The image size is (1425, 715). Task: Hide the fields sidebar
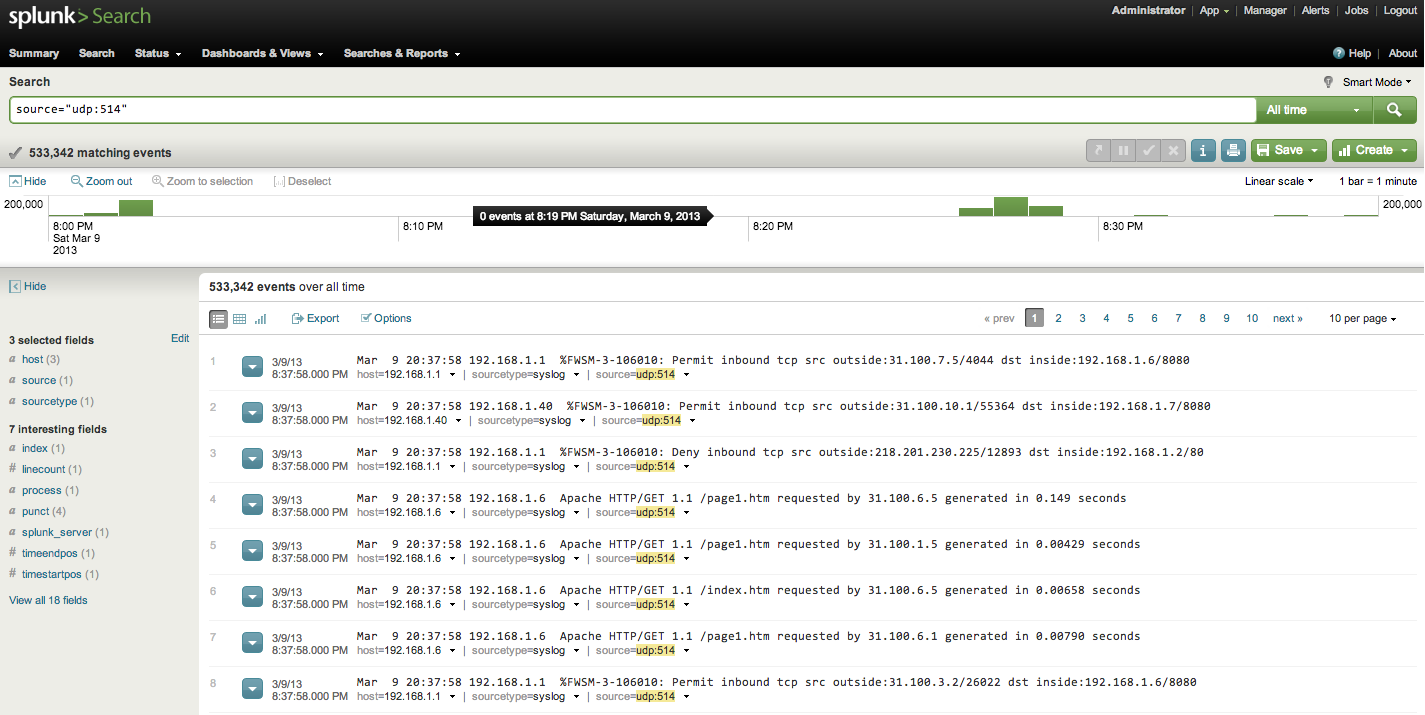(27, 286)
